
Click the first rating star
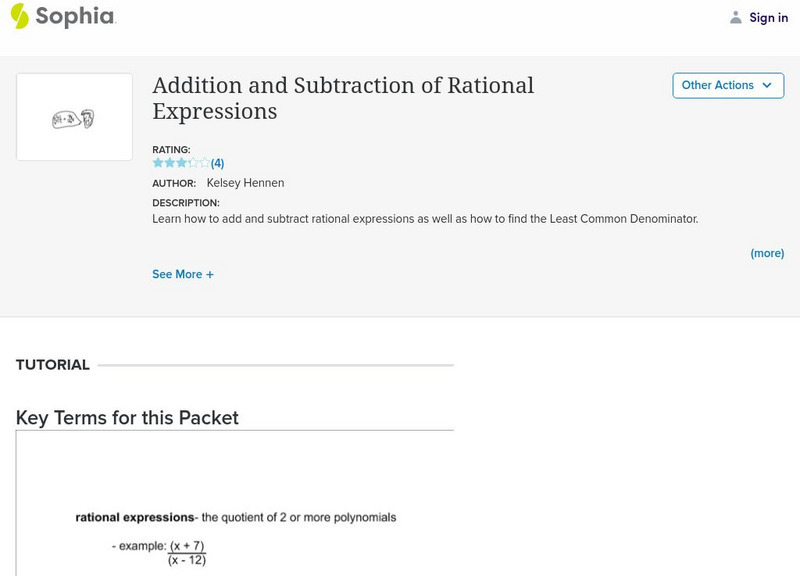pos(157,163)
